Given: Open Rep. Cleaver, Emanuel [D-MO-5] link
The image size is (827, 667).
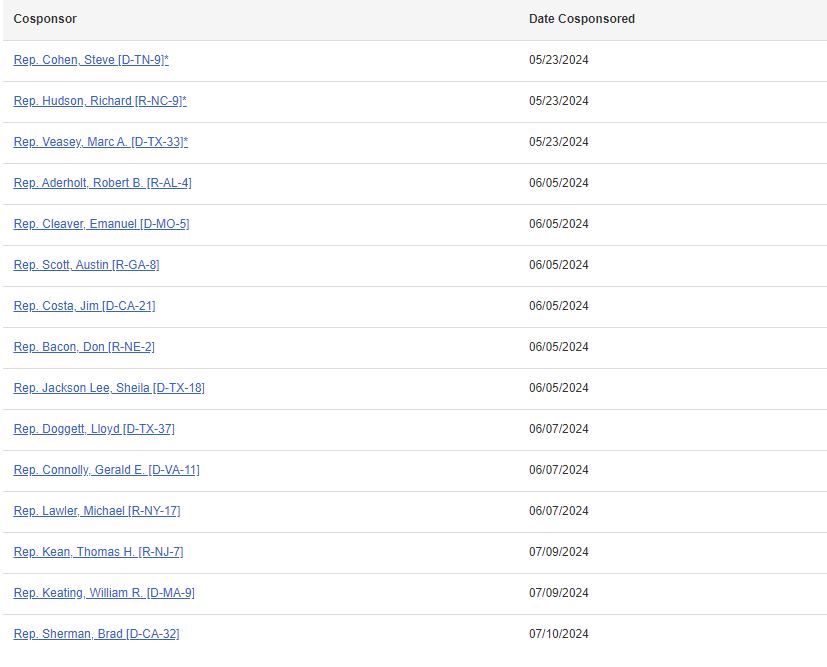Looking at the screenshot, I should point(101,224).
